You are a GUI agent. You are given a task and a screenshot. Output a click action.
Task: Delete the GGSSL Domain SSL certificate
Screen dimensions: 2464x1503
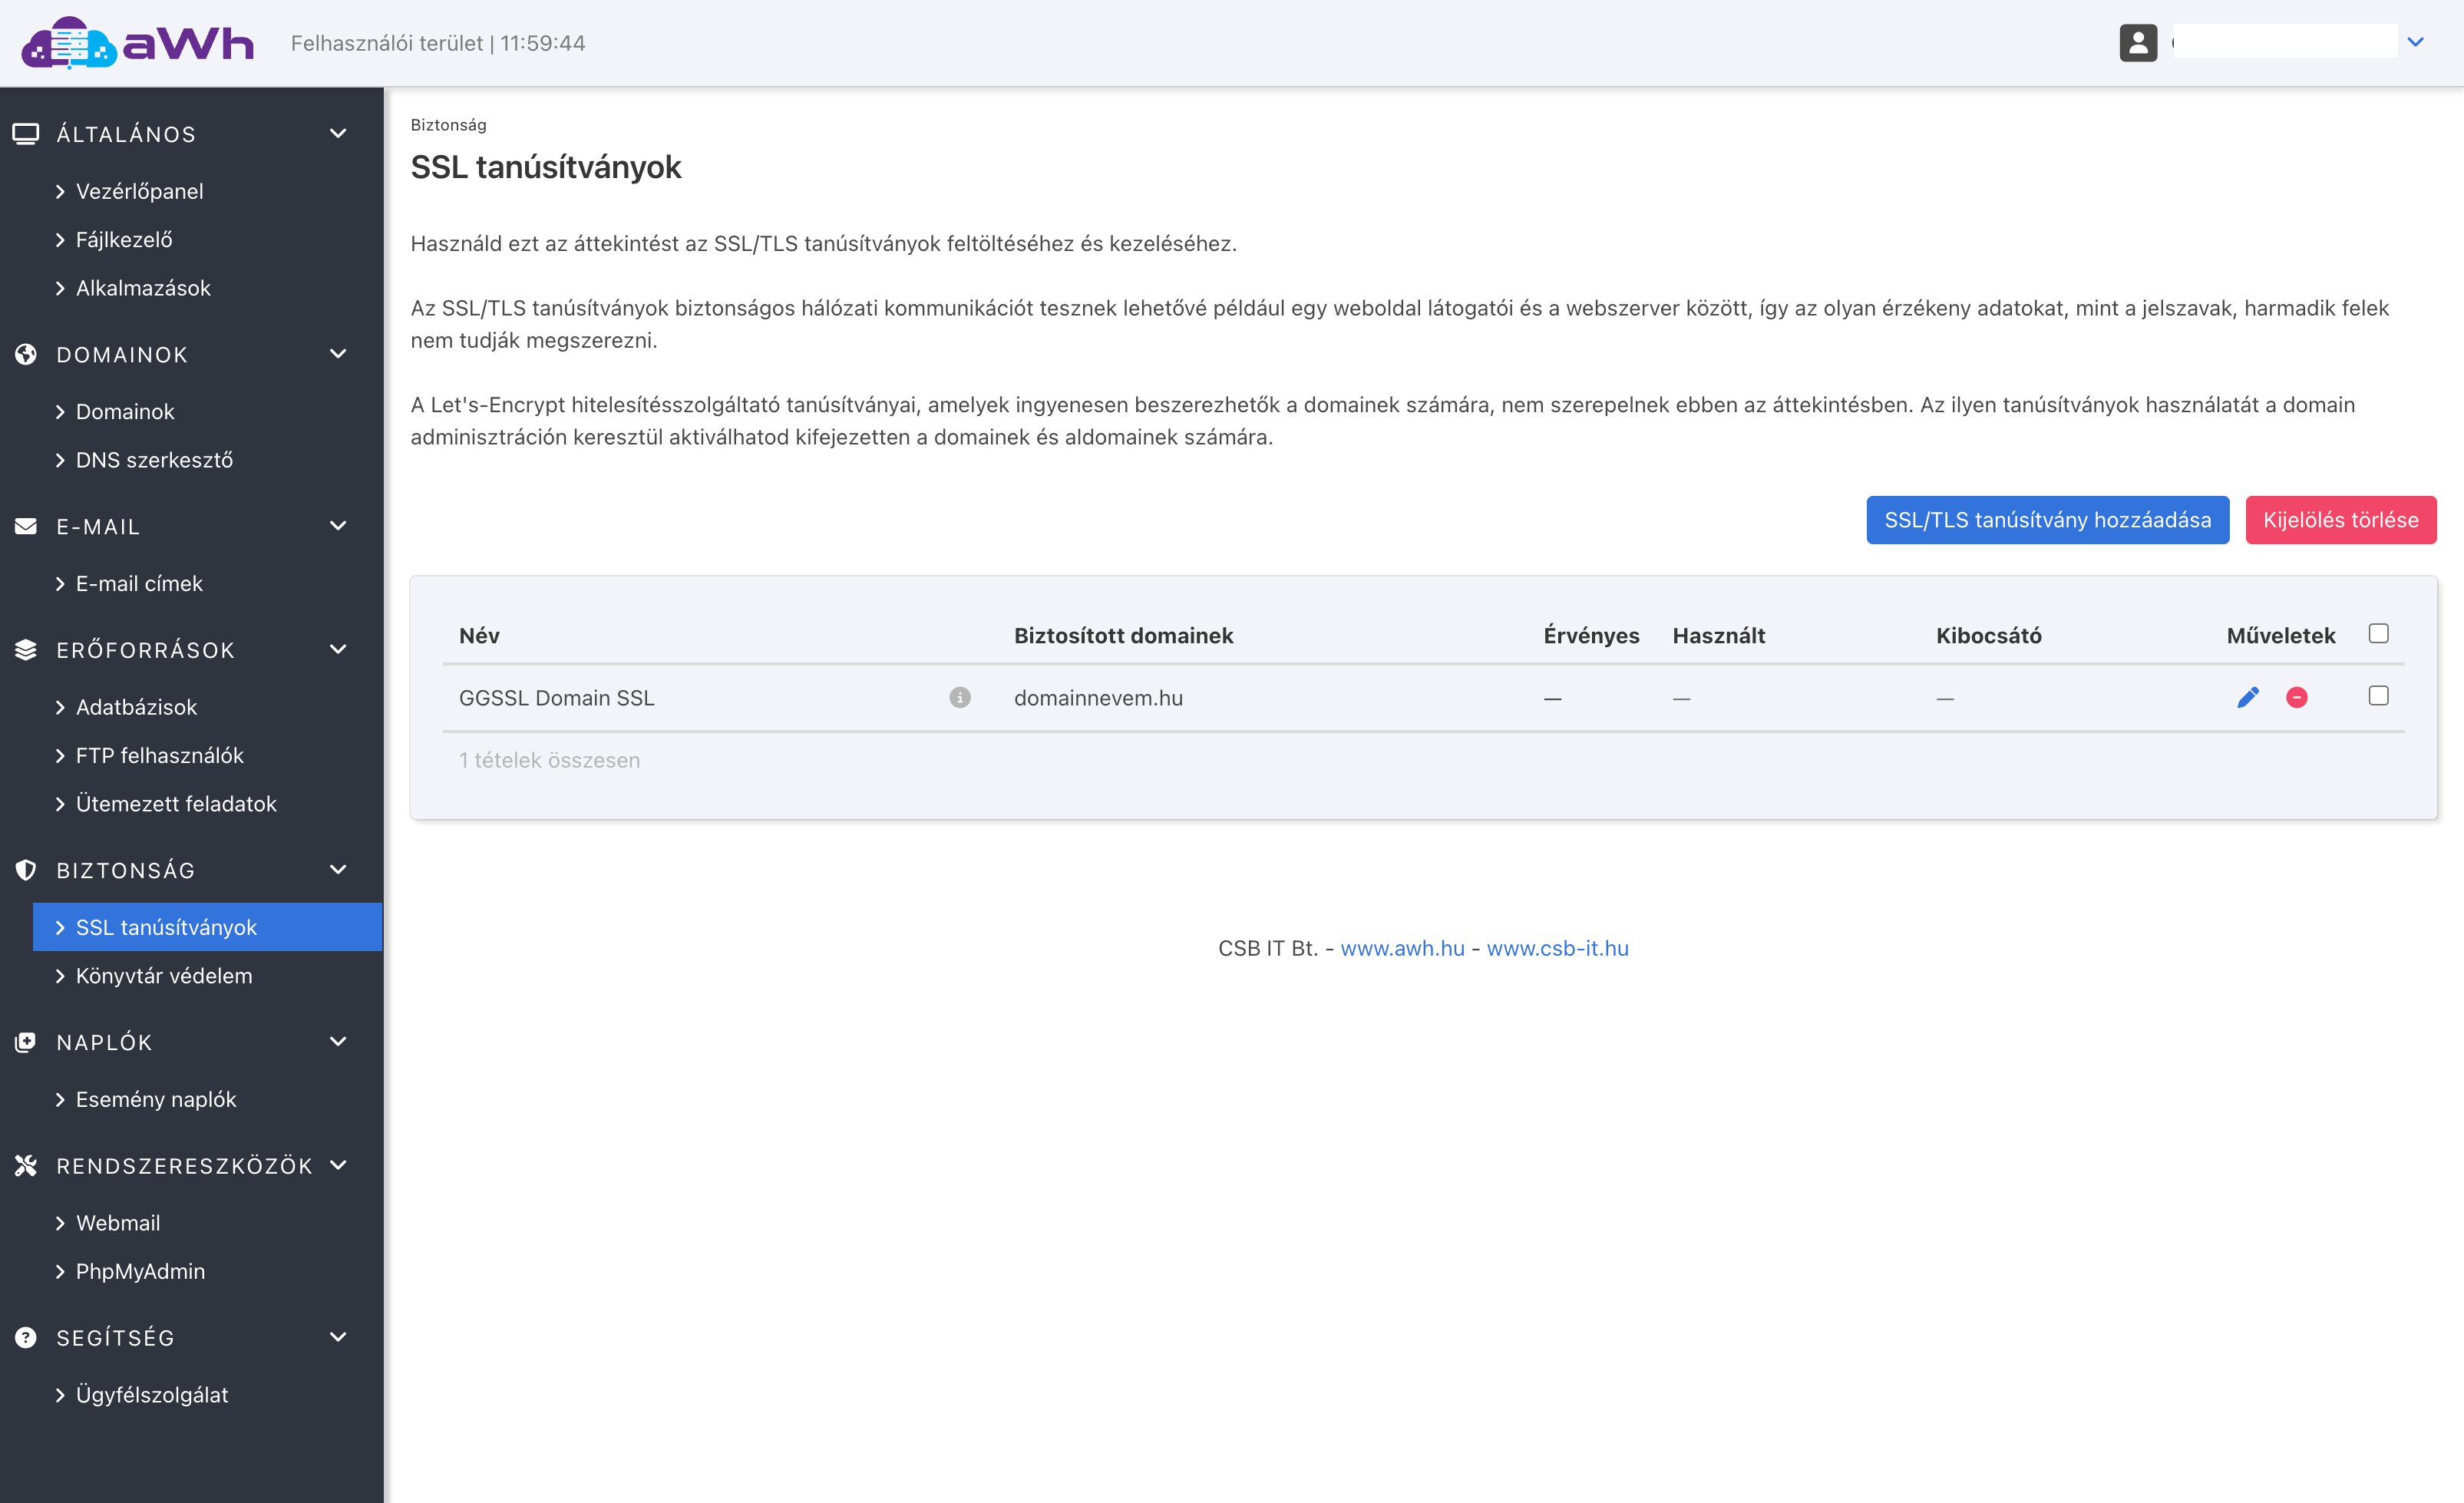(2297, 697)
